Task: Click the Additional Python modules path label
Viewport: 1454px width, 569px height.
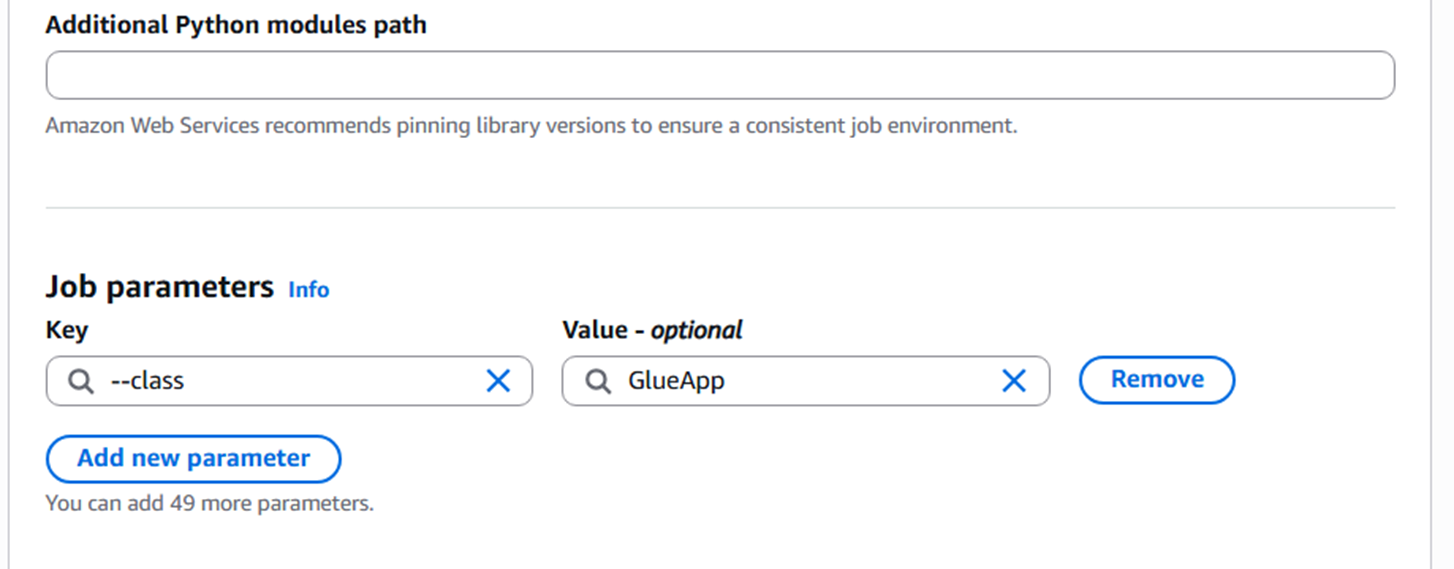Action: (236, 25)
